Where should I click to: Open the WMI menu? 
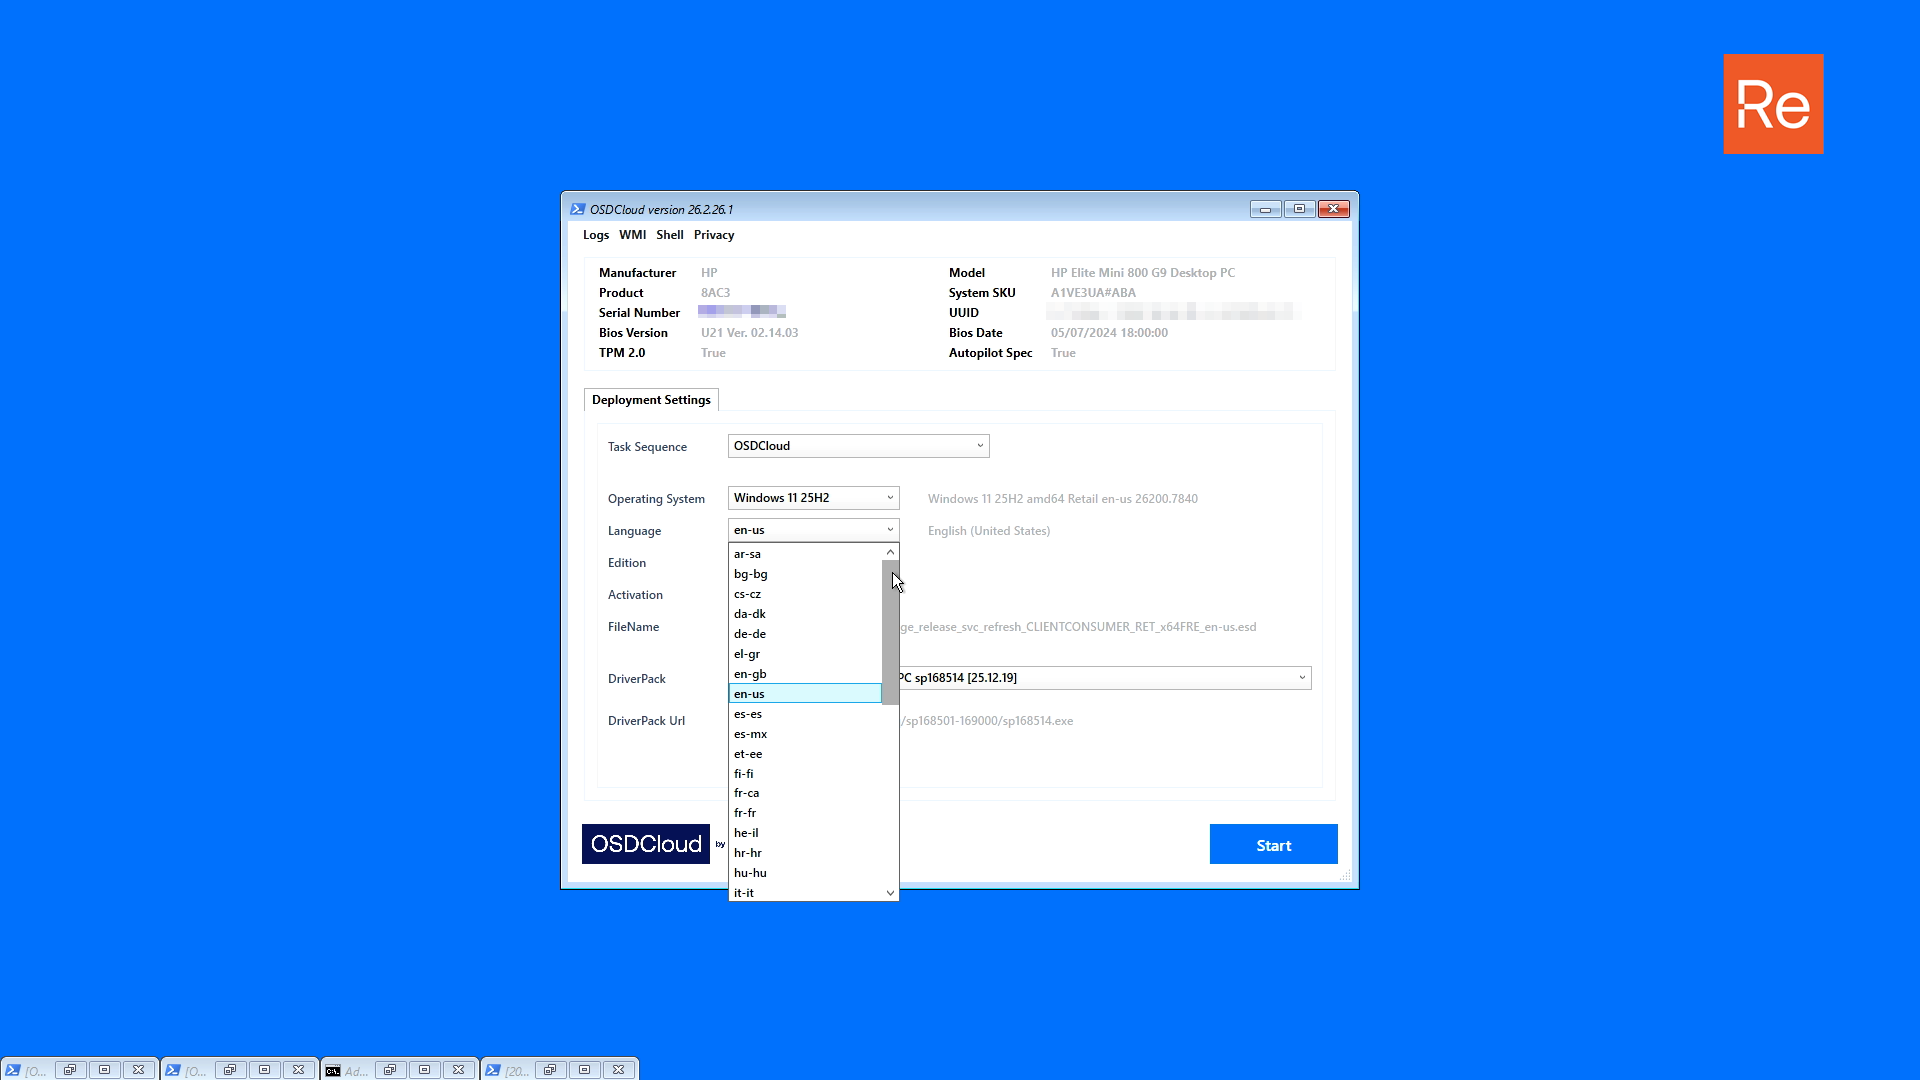[632, 235]
